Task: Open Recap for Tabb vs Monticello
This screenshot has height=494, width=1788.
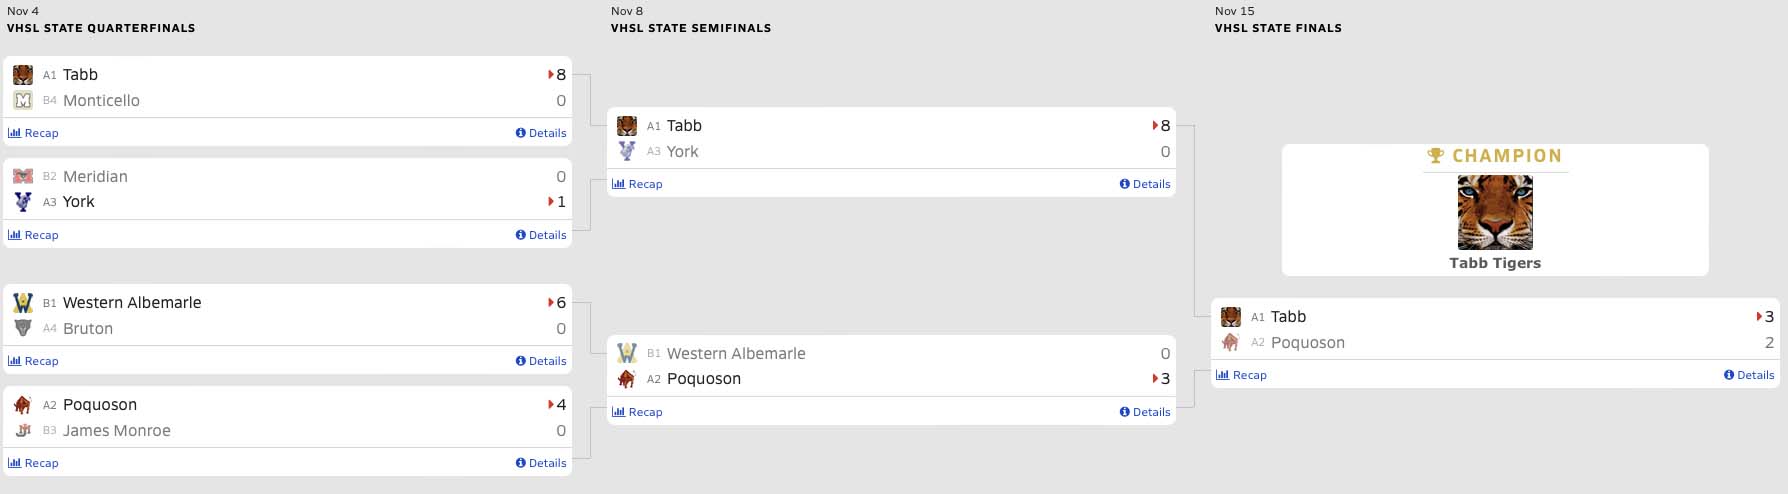Action: (x=34, y=133)
